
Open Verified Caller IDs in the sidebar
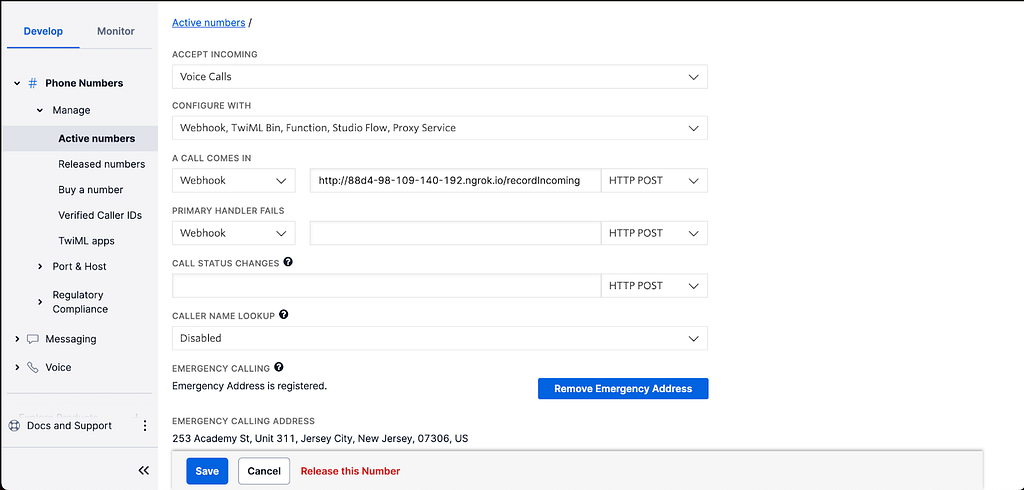click(x=100, y=215)
